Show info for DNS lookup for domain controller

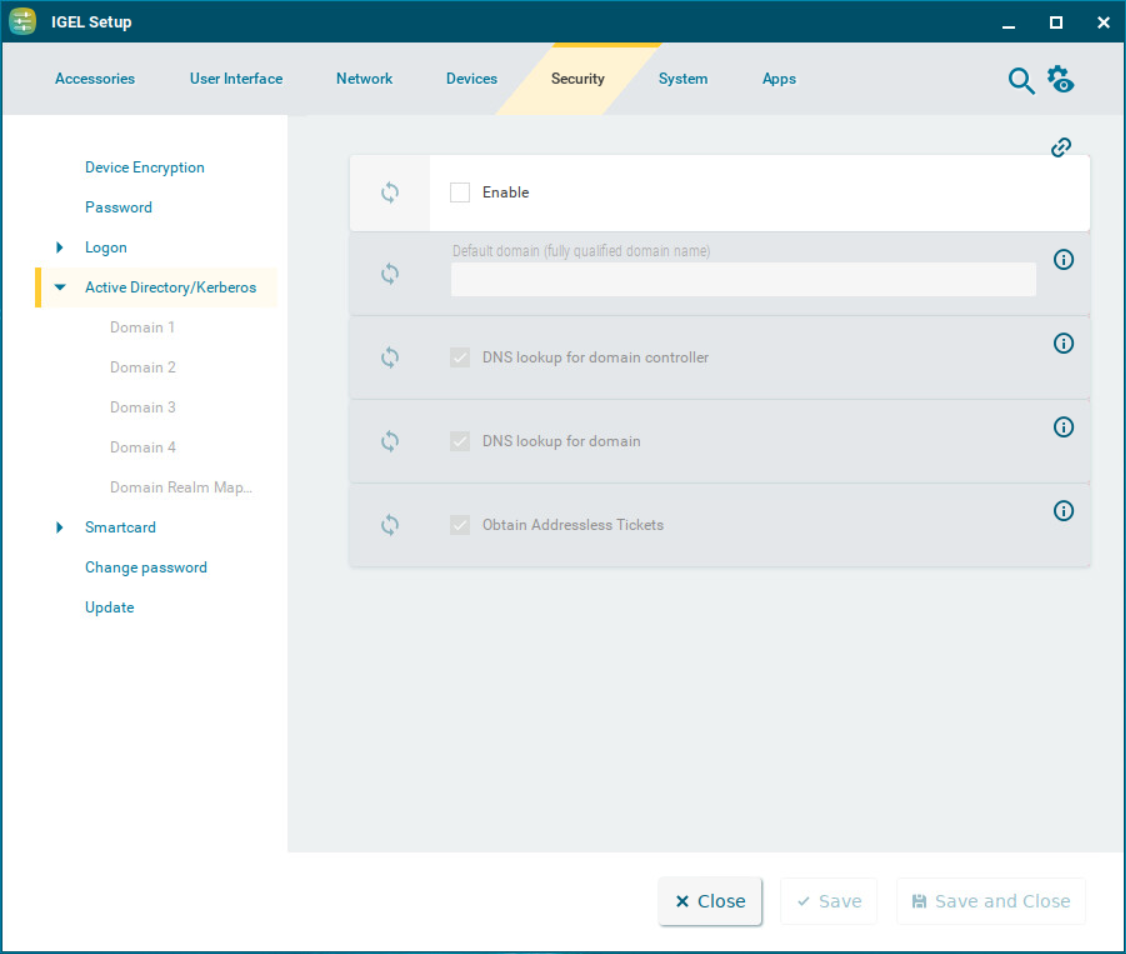pos(1064,343)
